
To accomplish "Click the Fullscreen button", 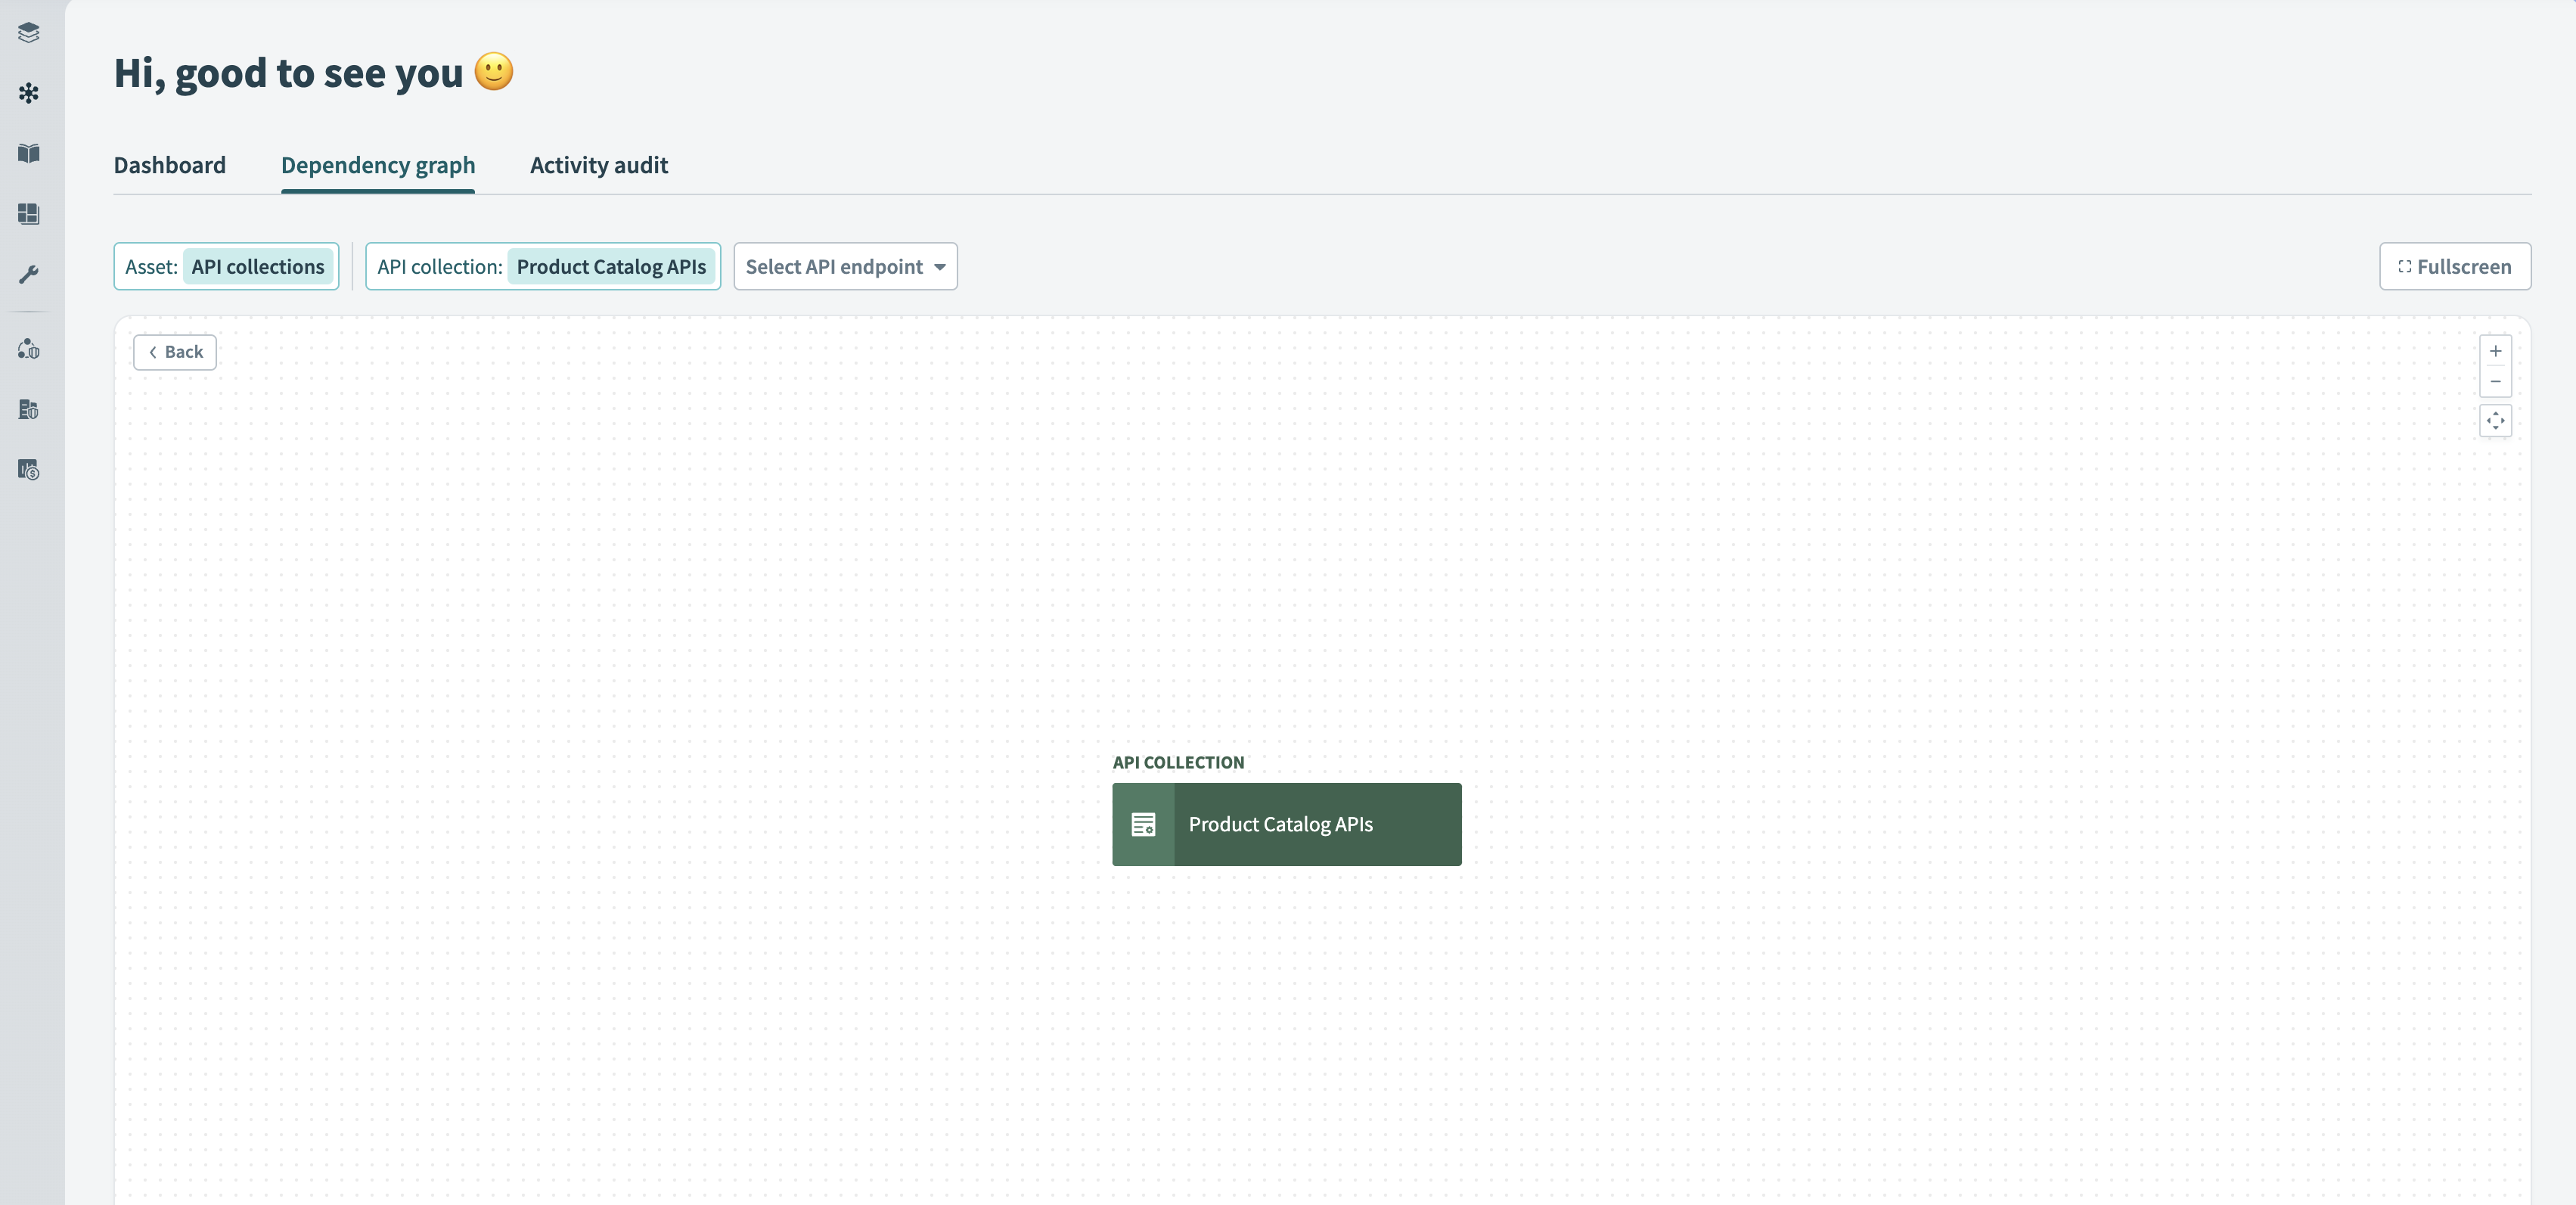I will coord(2454,267).
